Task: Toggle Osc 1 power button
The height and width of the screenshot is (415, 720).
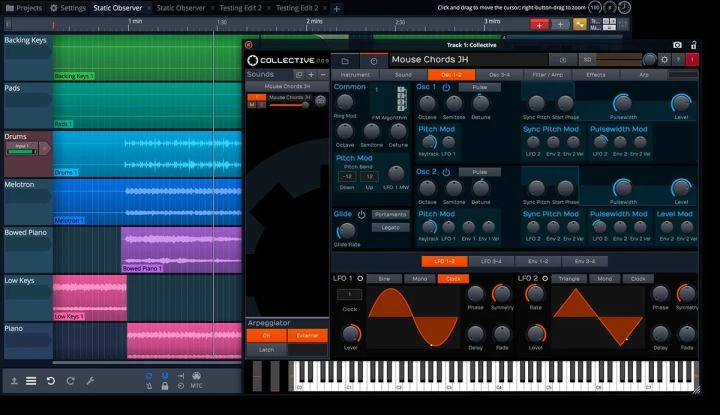Action: 446,87
